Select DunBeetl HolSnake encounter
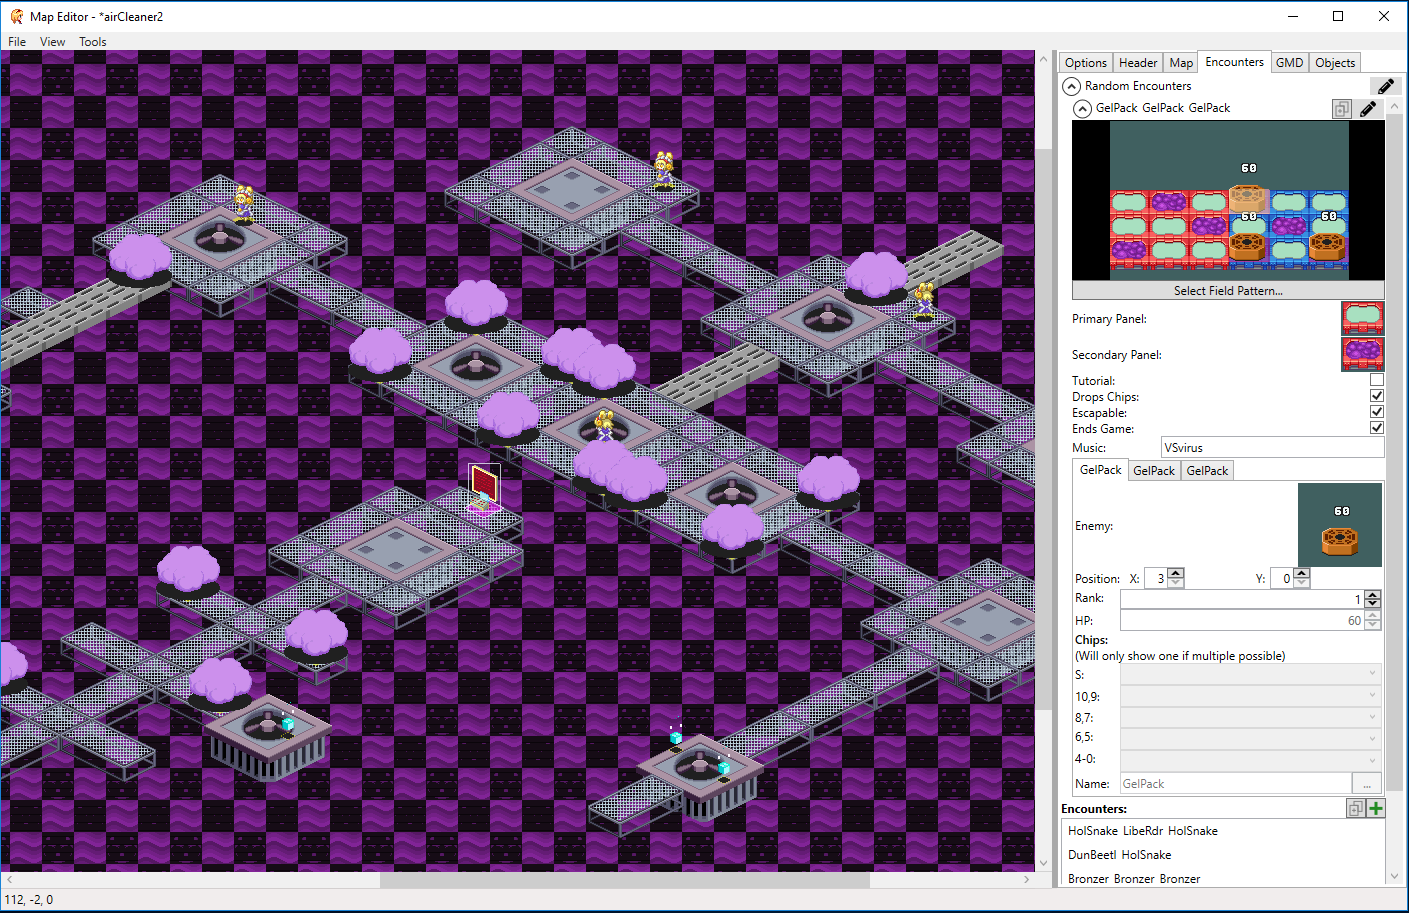 (x=1119, y=855)
